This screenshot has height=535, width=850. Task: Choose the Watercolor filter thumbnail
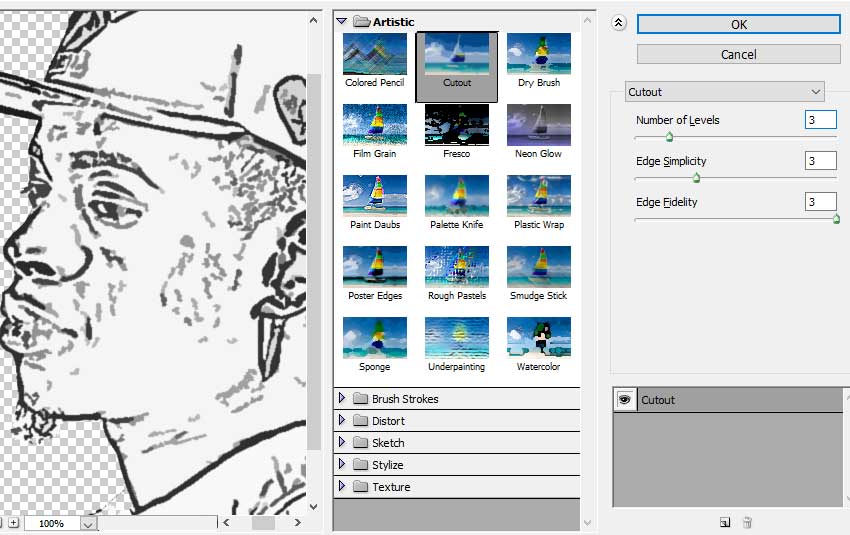click(538, 338)
